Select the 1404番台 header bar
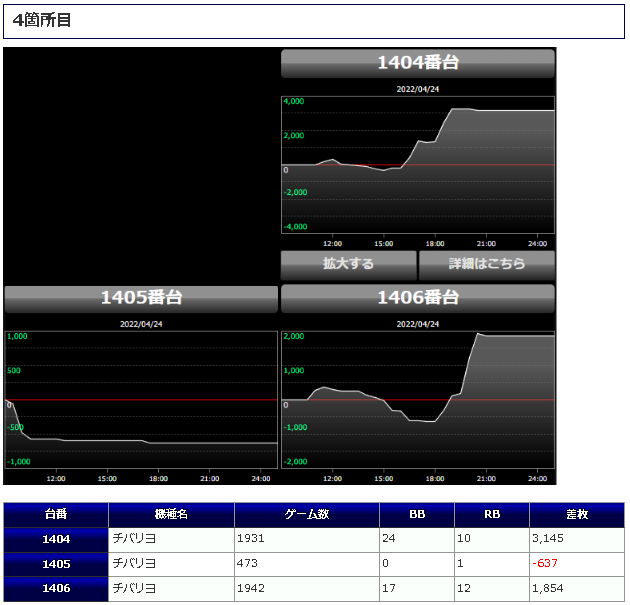The image size is (630, 605). (x=418, y=63)
